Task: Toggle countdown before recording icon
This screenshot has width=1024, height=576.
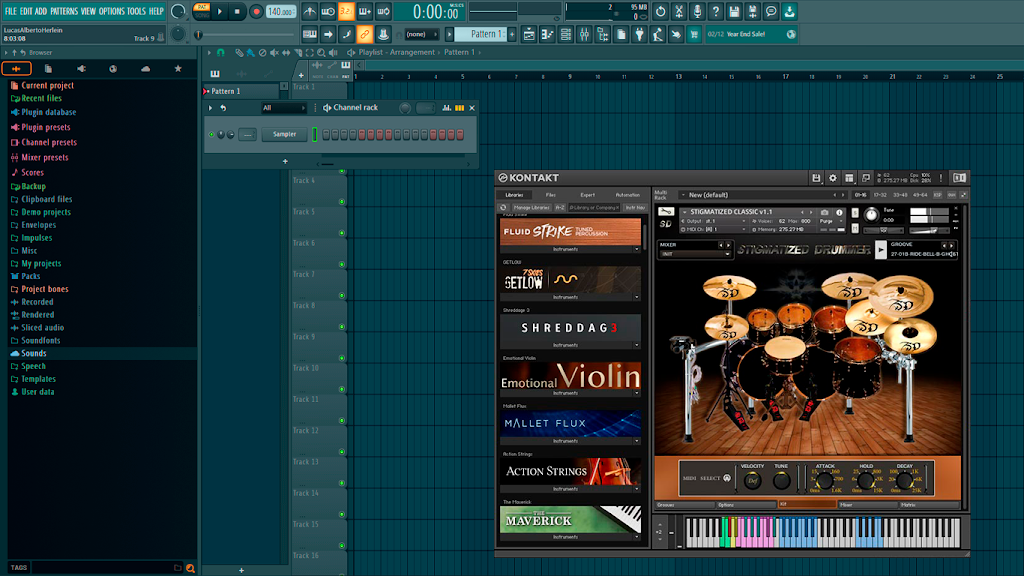Action: (x=346, y=11)
